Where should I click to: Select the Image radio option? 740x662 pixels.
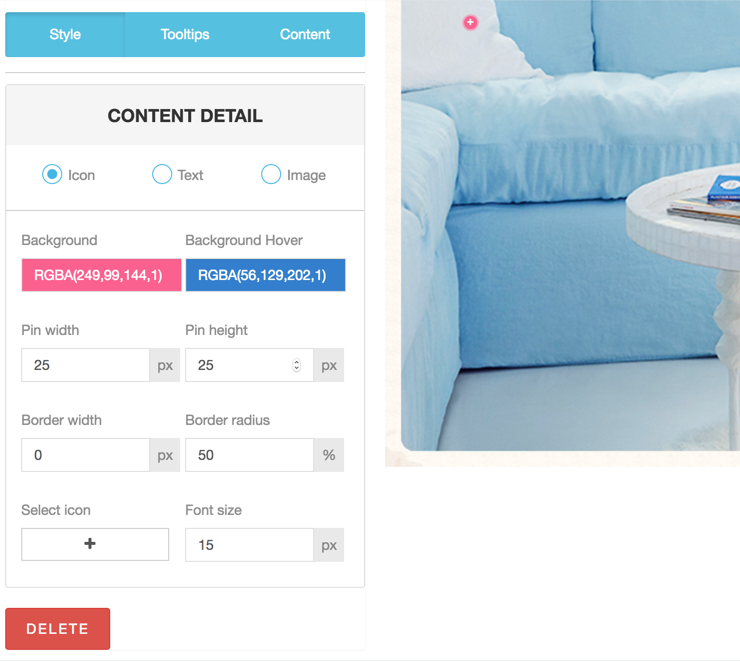[x=271, y=174]
